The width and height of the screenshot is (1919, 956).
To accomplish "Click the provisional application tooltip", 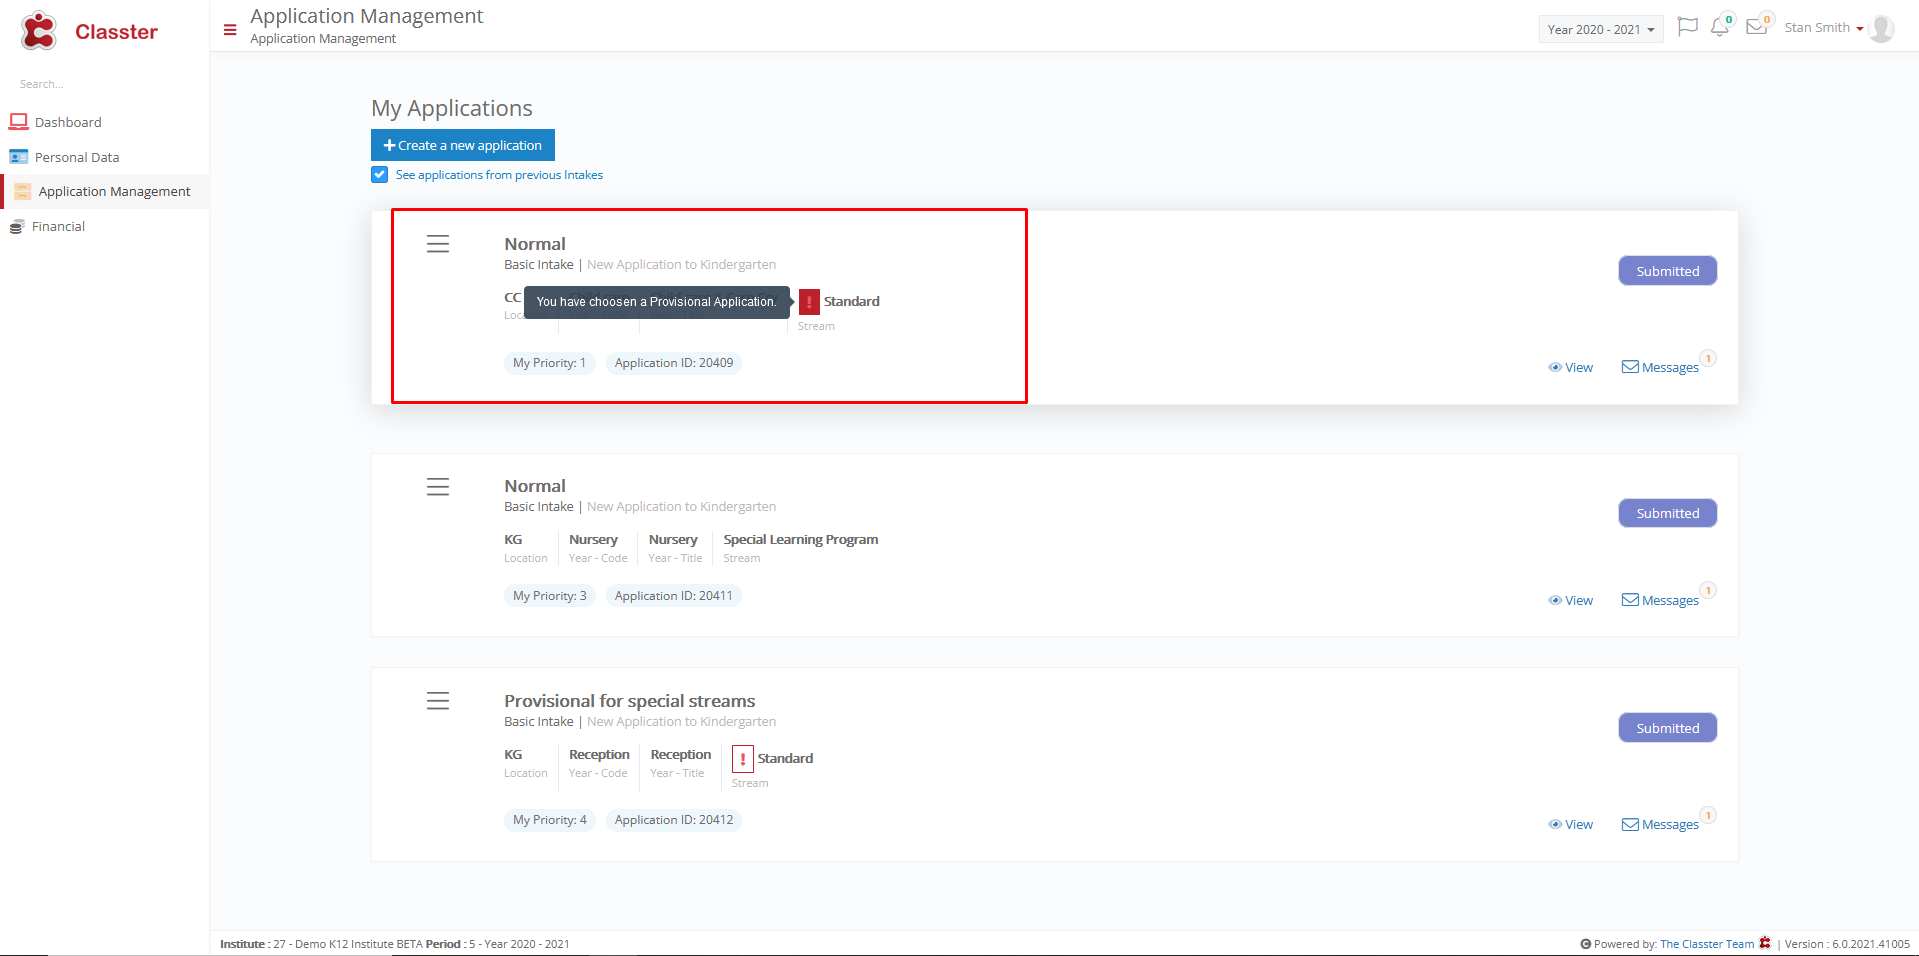I will point(657,302).
